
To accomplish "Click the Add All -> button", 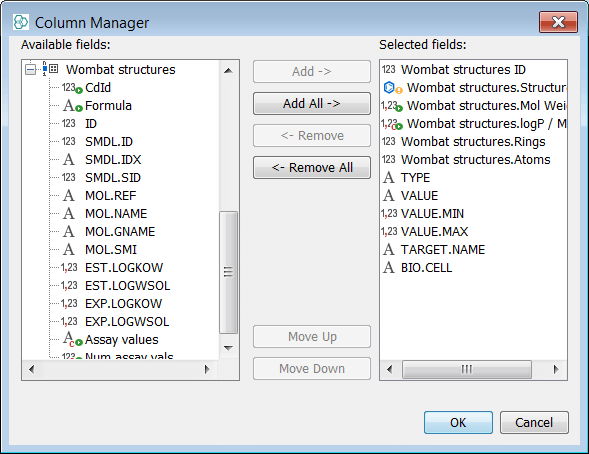I will click(x=312, y=103).
